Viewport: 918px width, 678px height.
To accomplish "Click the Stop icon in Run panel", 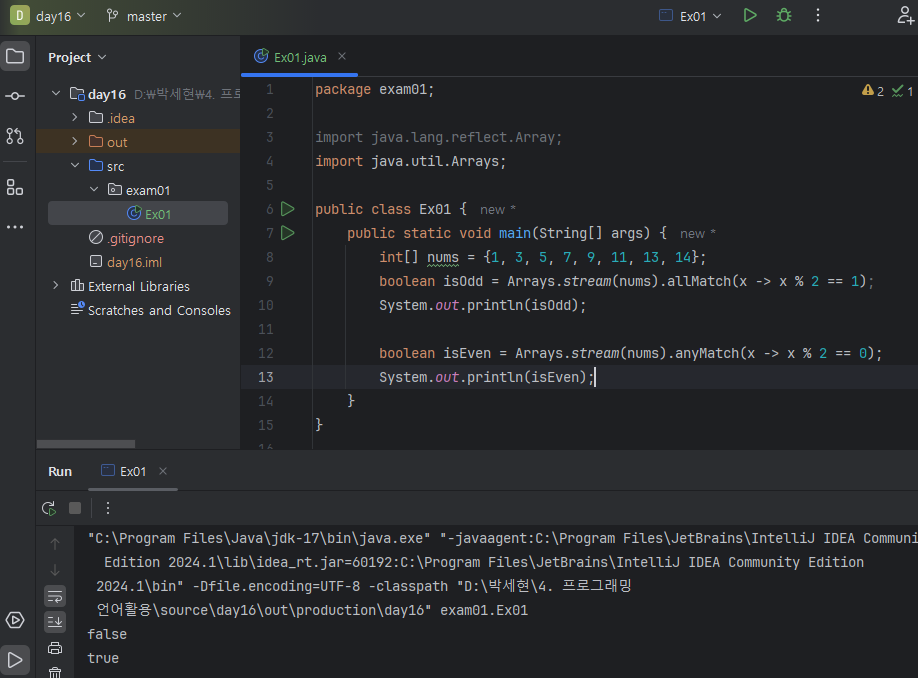I will click(75, 508).
